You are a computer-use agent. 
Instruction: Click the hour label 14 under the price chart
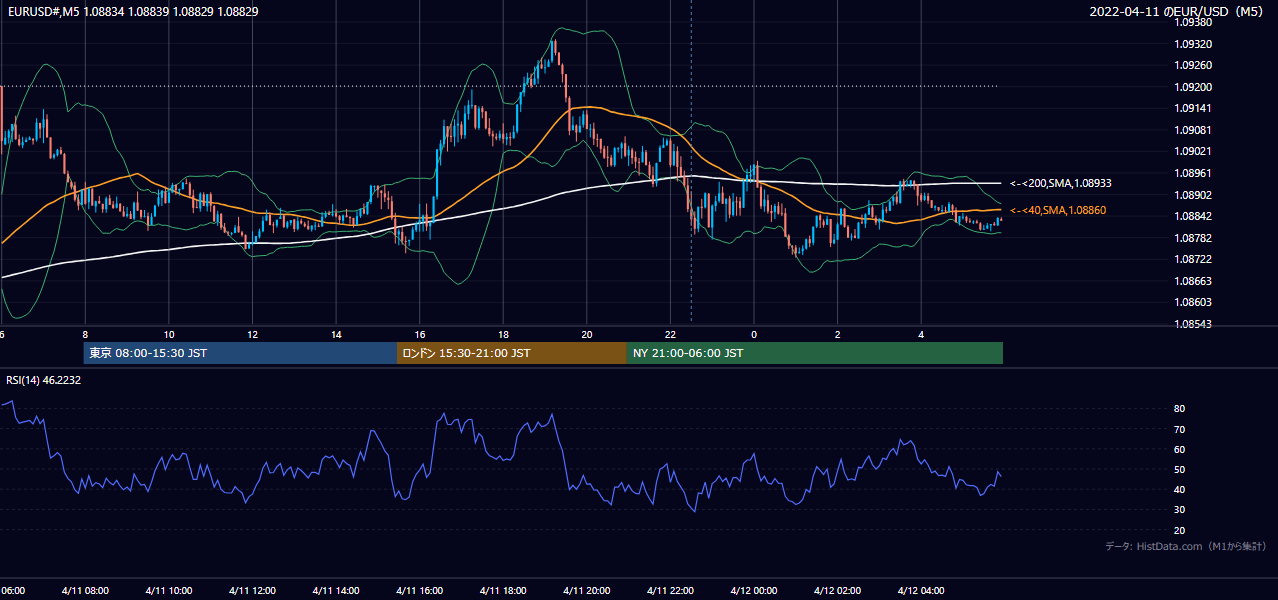[336, 335]
